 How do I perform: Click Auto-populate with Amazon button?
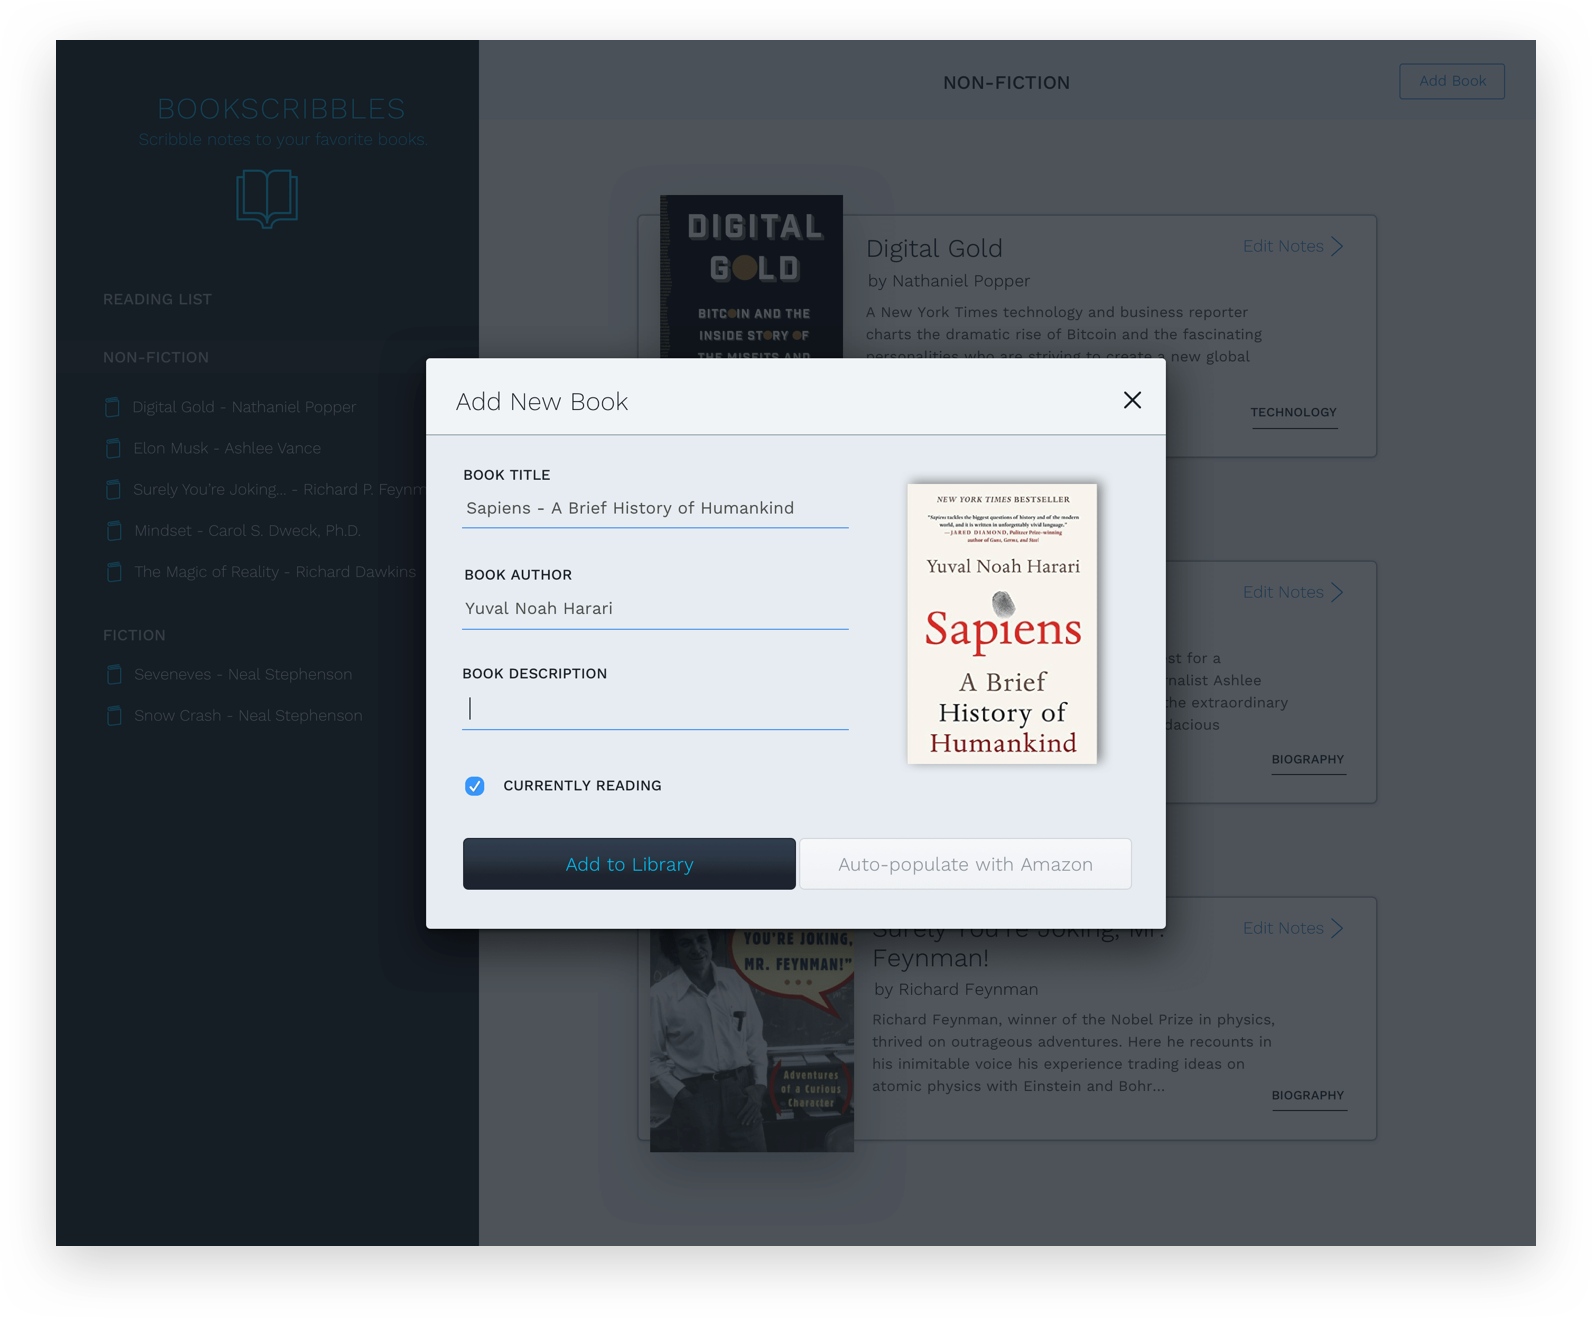click(x=965, y=864)
